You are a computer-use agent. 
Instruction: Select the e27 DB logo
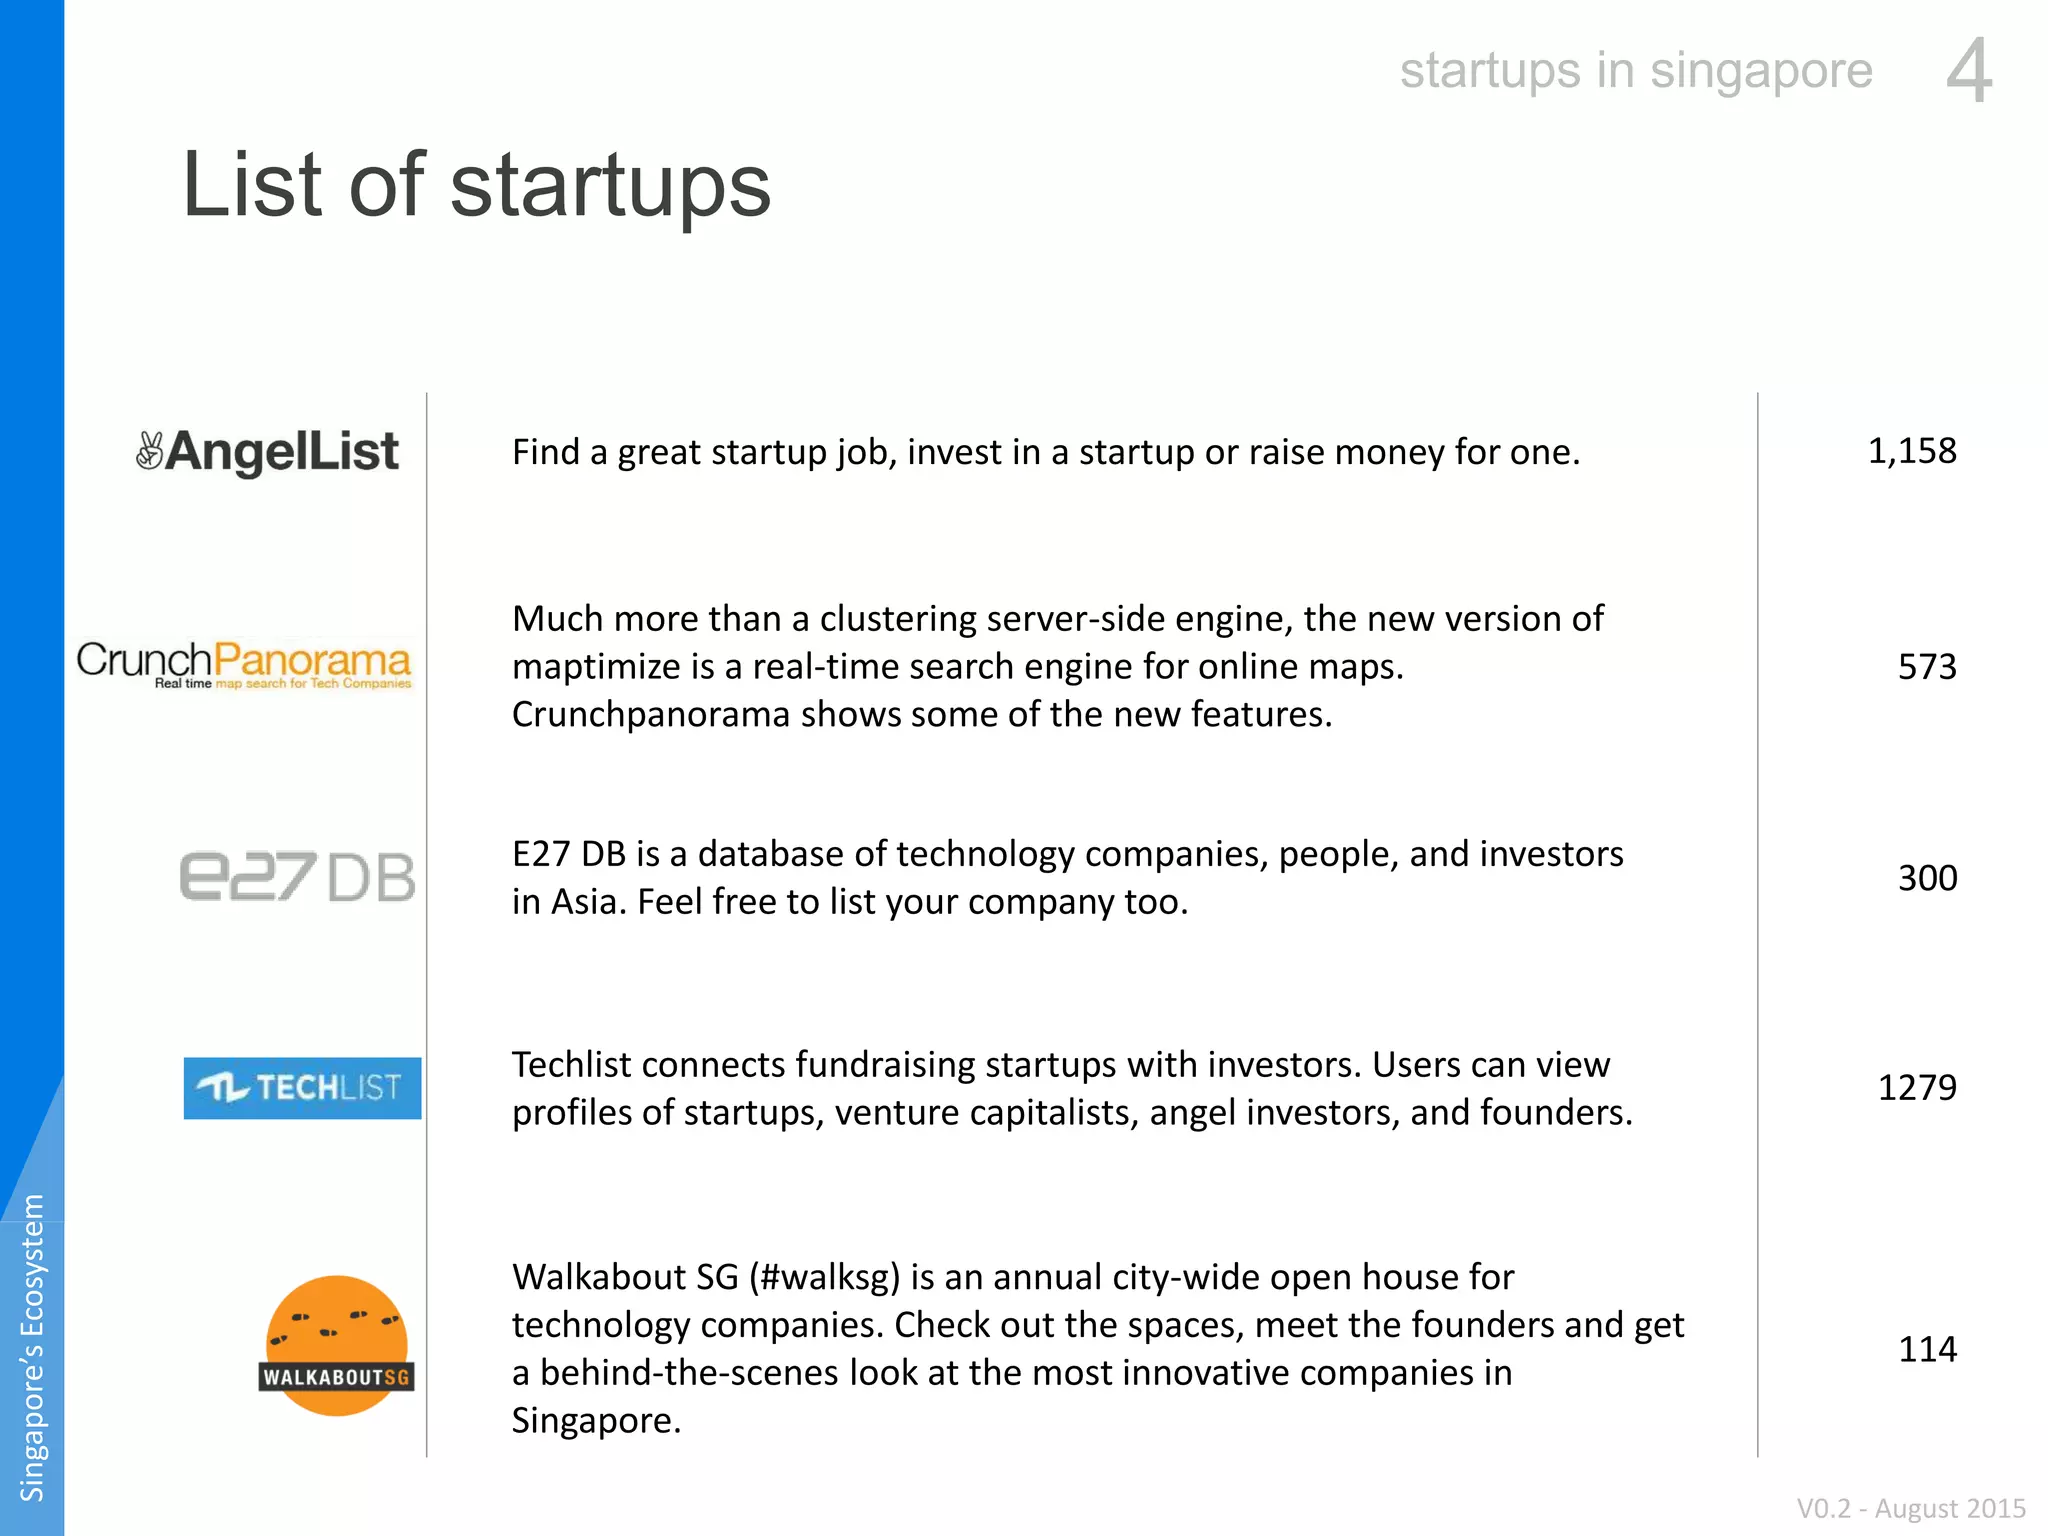(297, 877)
